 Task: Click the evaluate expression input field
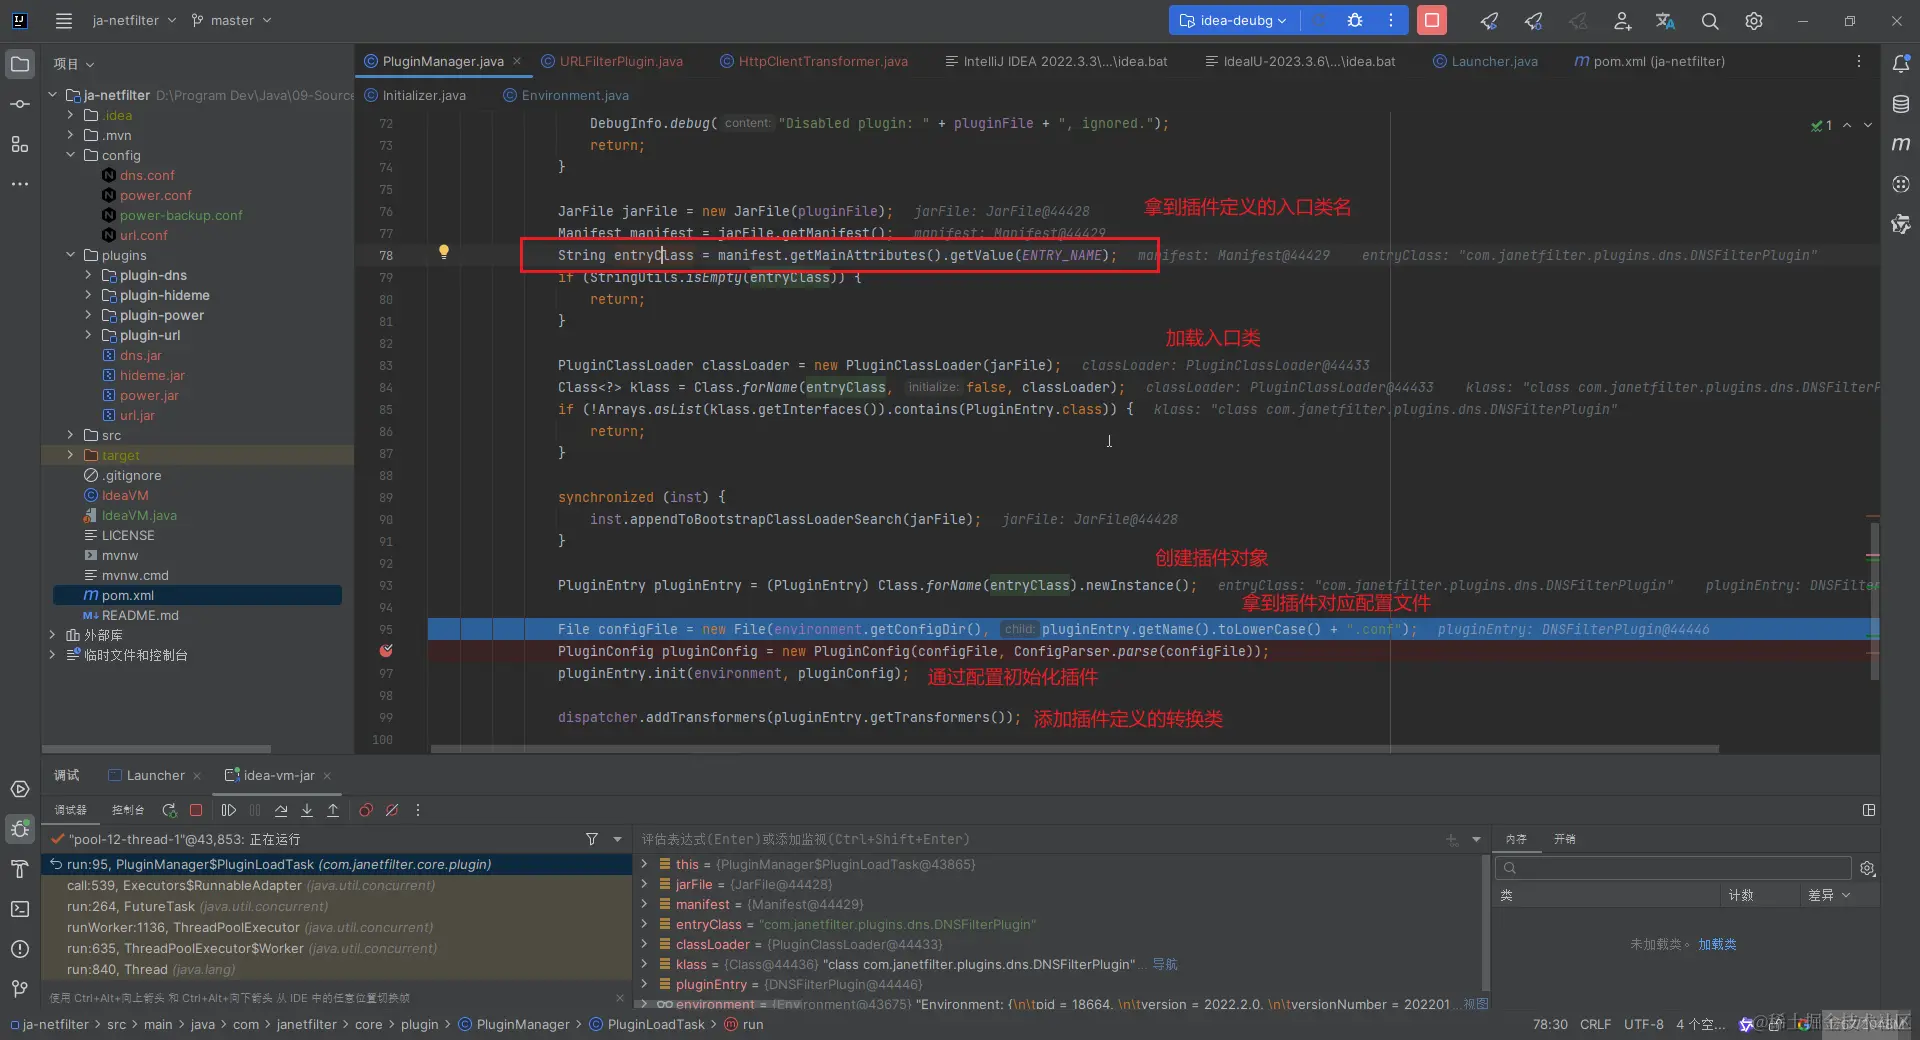pos(1040,839)
